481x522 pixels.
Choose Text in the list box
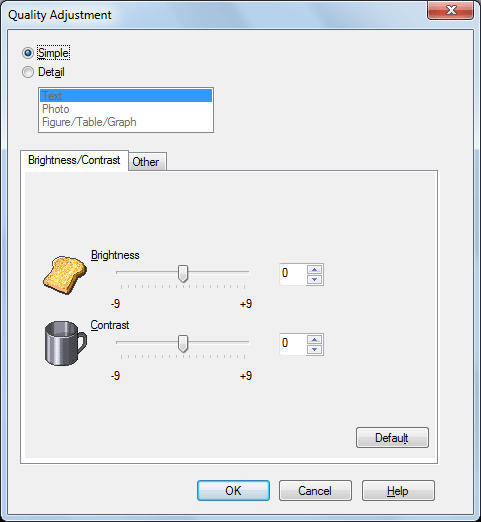tap(126, 96)
